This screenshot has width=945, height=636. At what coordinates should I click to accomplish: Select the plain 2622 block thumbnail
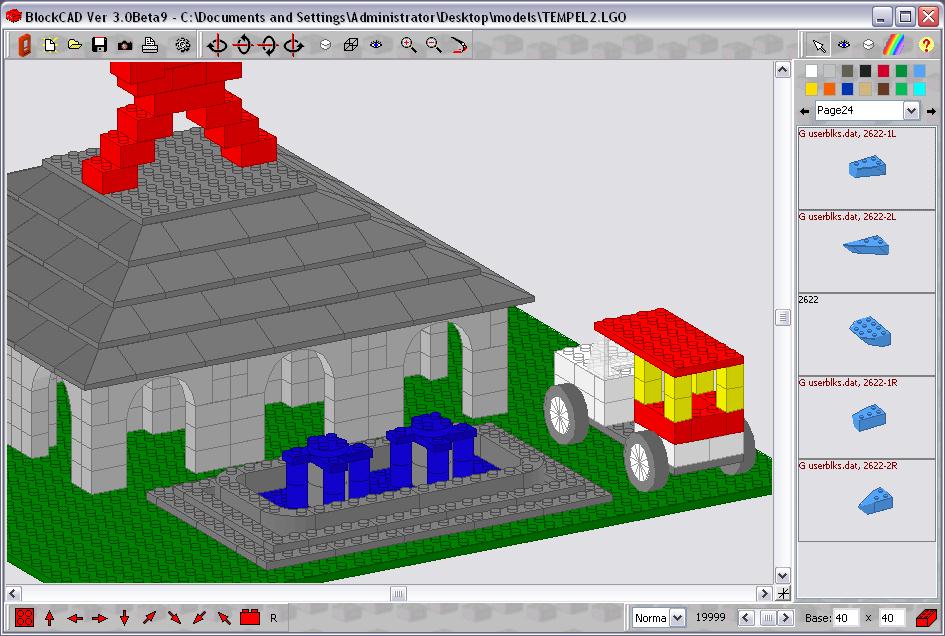coord(867,335)
